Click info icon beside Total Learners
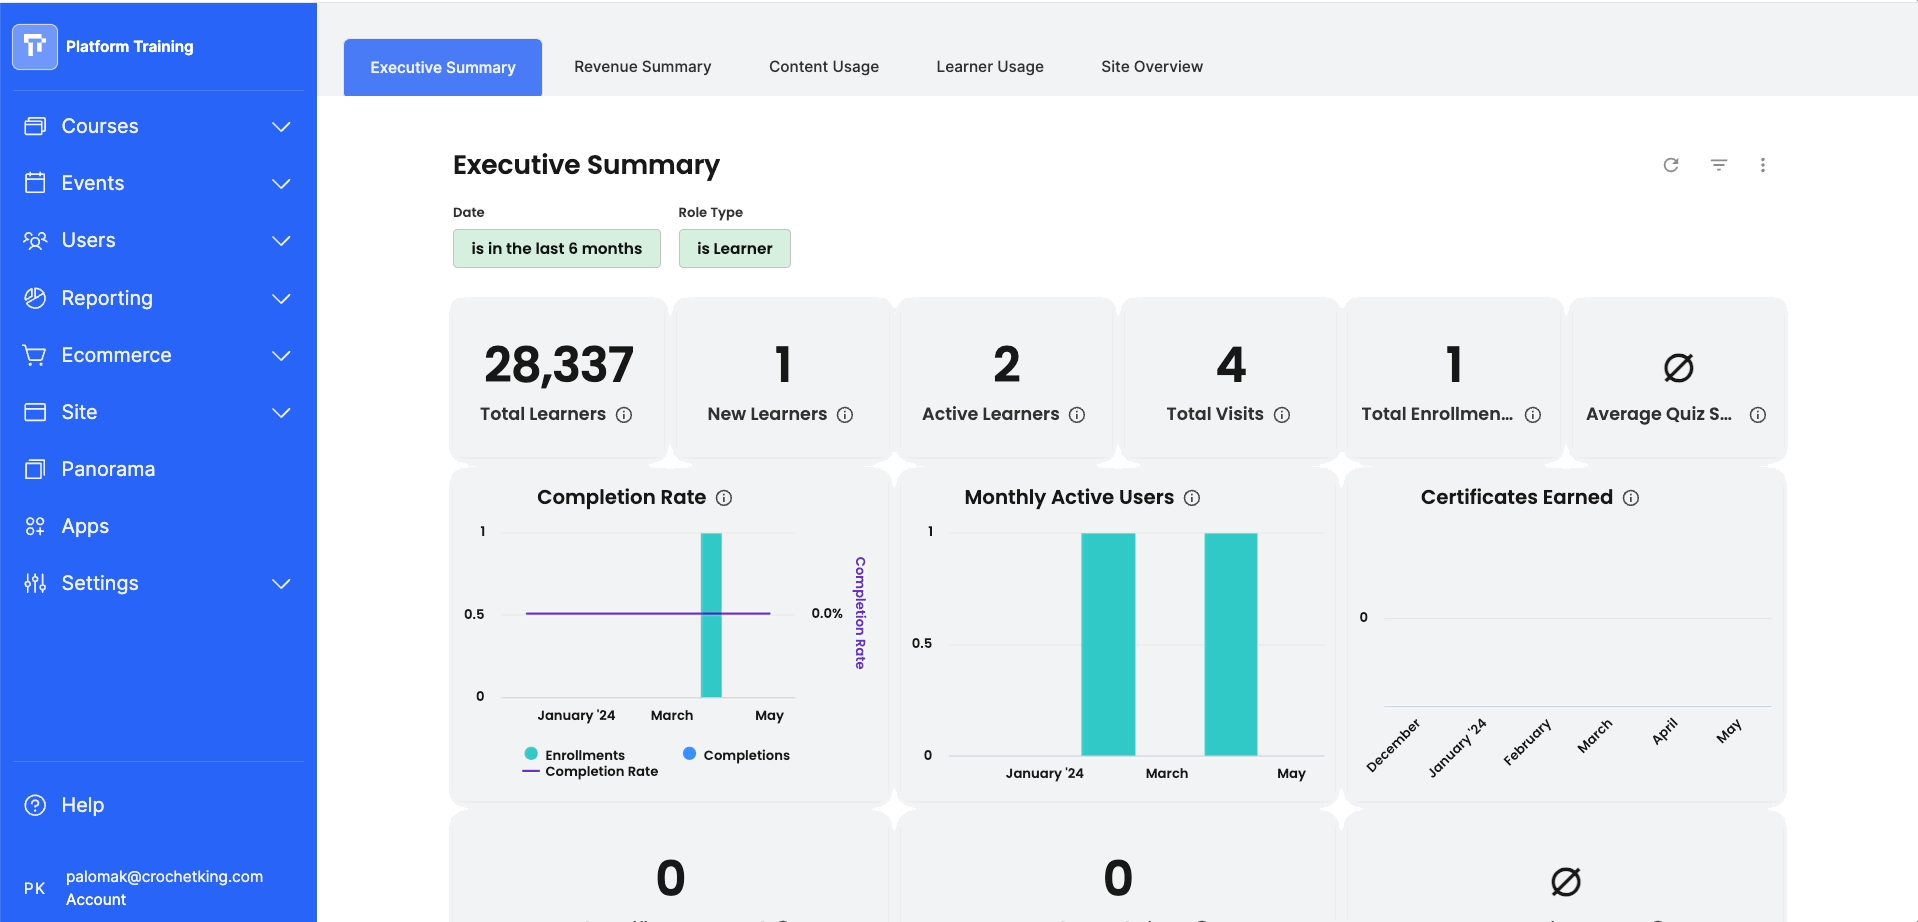 (x=624, y=415)
